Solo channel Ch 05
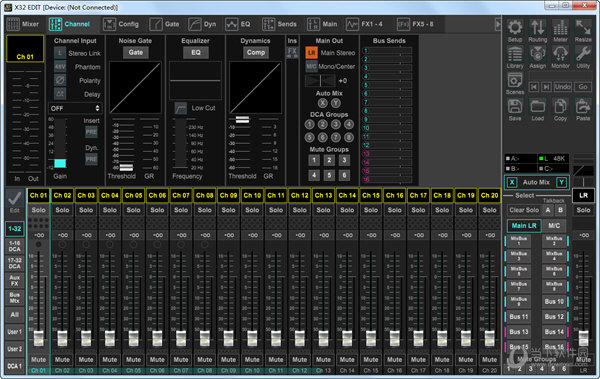This screenshot has height=379, width=600. [134, 210]
